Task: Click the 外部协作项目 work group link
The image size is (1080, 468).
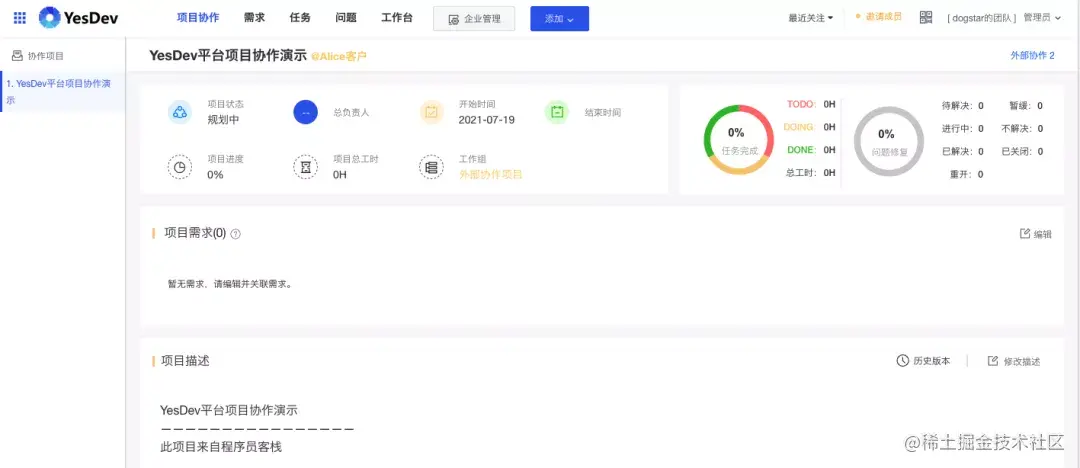Action: pos(490,174)
